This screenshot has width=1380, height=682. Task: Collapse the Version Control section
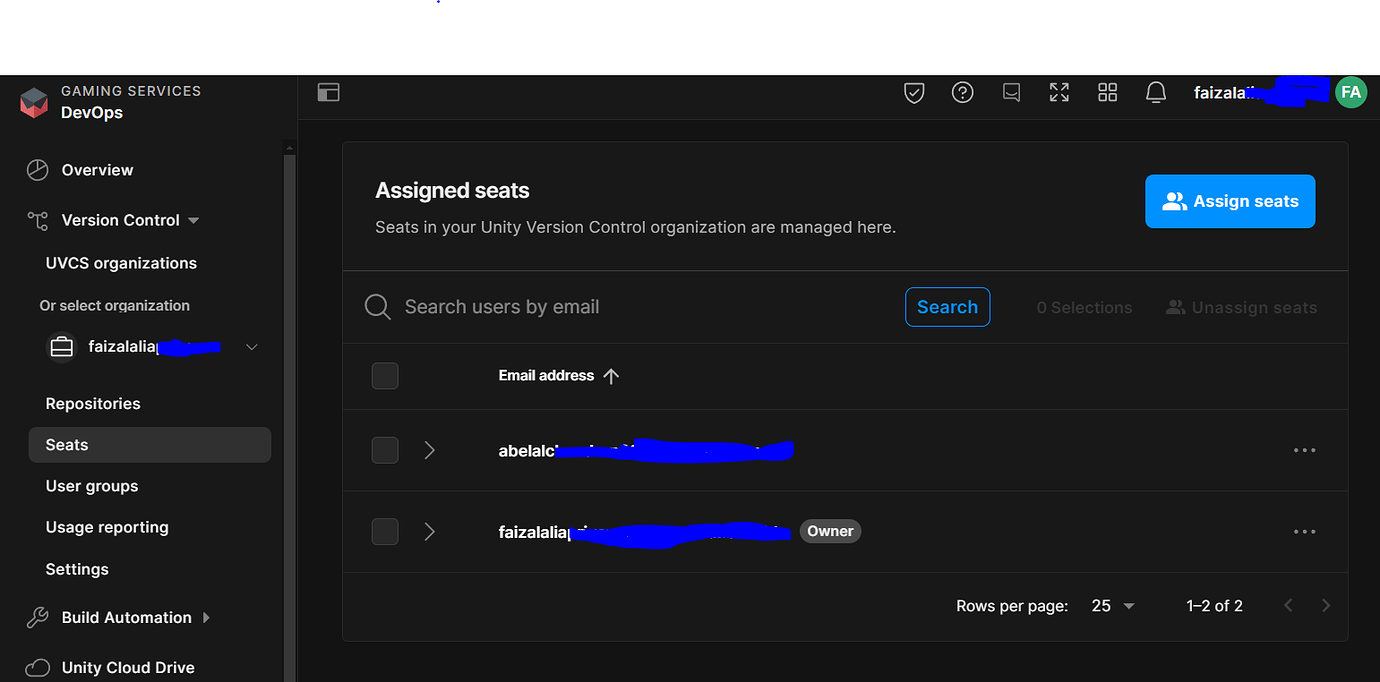[x=194, y=220]
